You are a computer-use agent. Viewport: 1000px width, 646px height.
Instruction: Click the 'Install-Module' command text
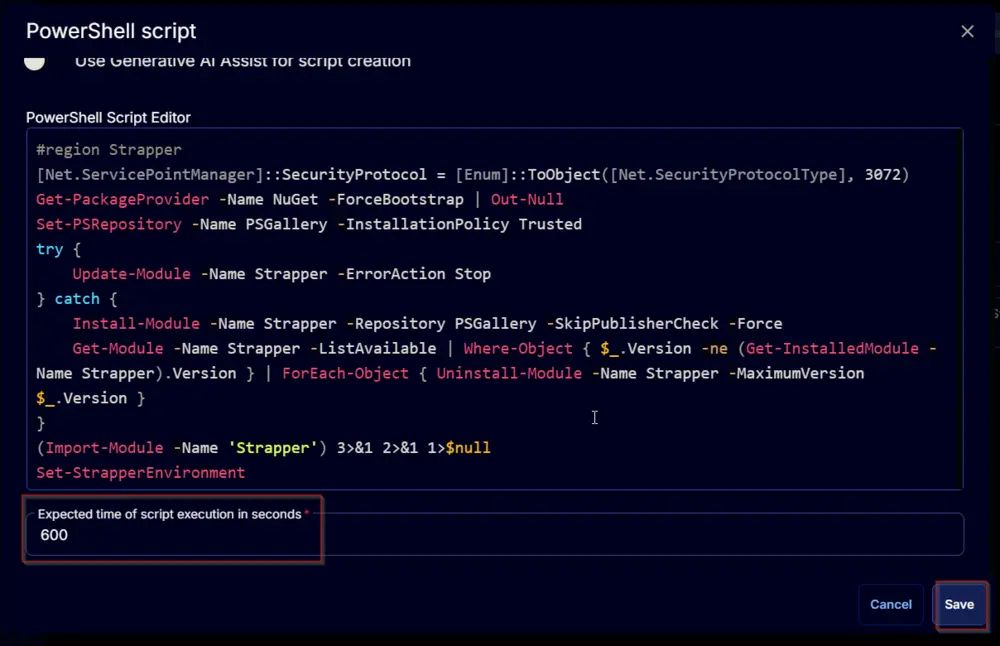136,324
